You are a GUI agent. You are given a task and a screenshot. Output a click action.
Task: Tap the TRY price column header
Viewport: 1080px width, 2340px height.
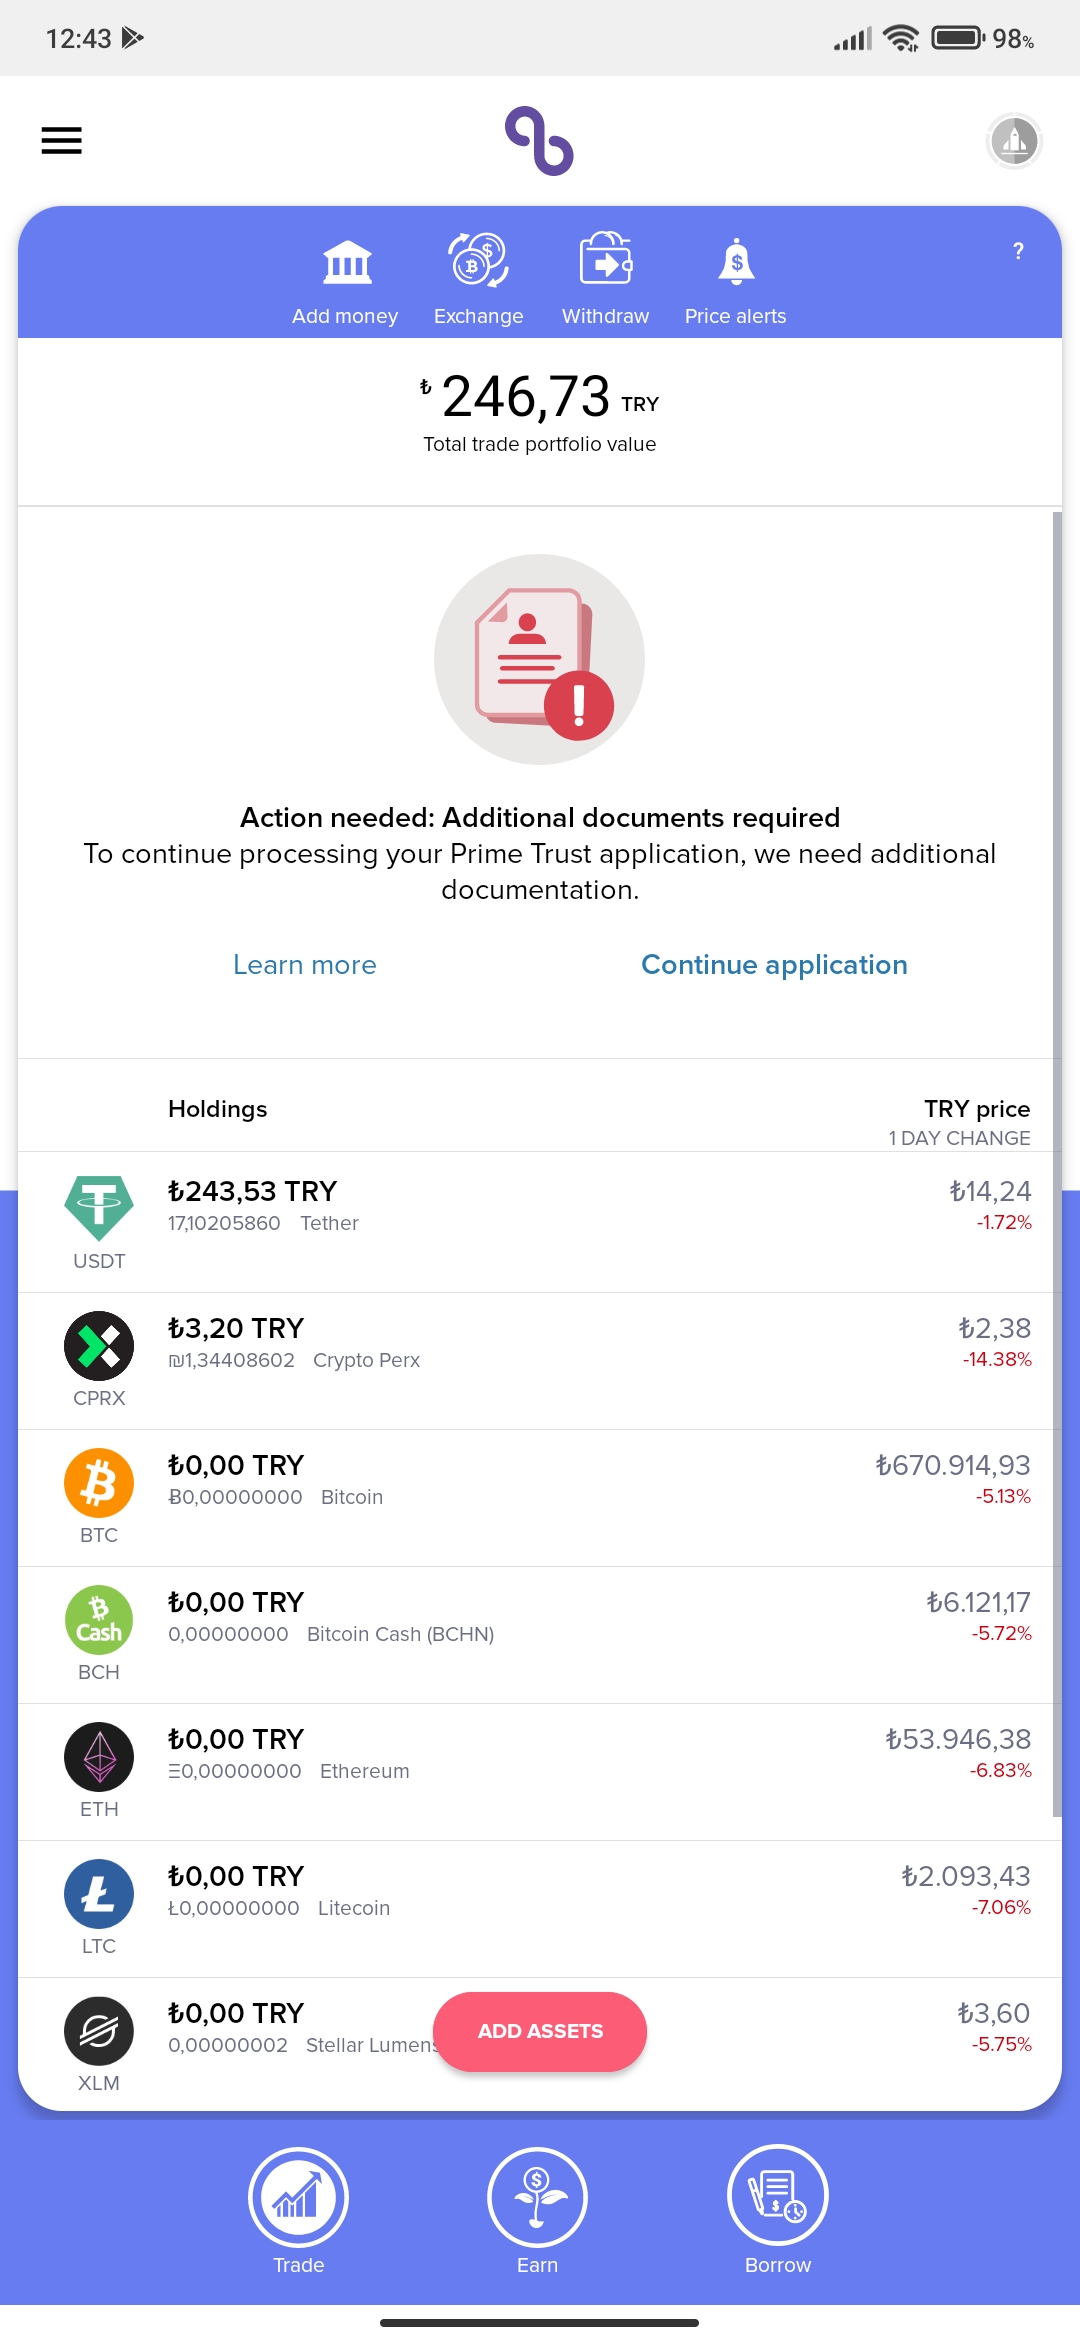(977, 1109)
